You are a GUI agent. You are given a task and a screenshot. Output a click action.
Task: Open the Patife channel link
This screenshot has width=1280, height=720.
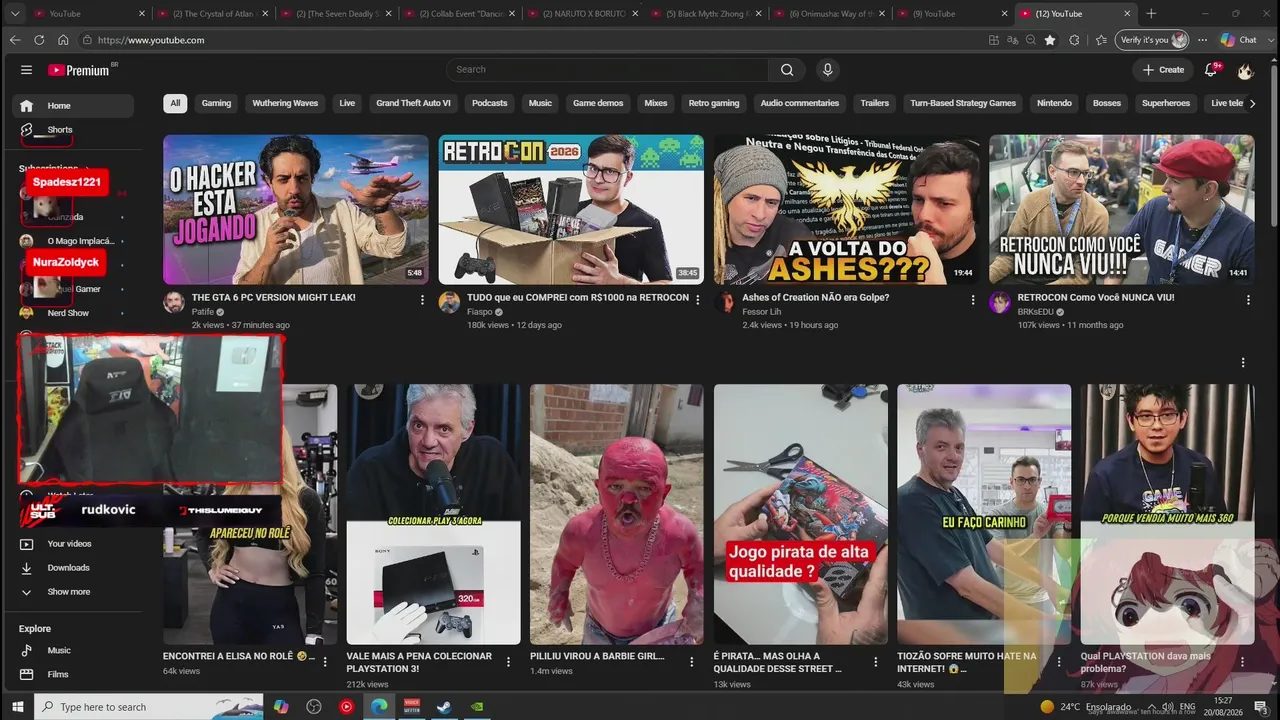click(x=203, y=312)
